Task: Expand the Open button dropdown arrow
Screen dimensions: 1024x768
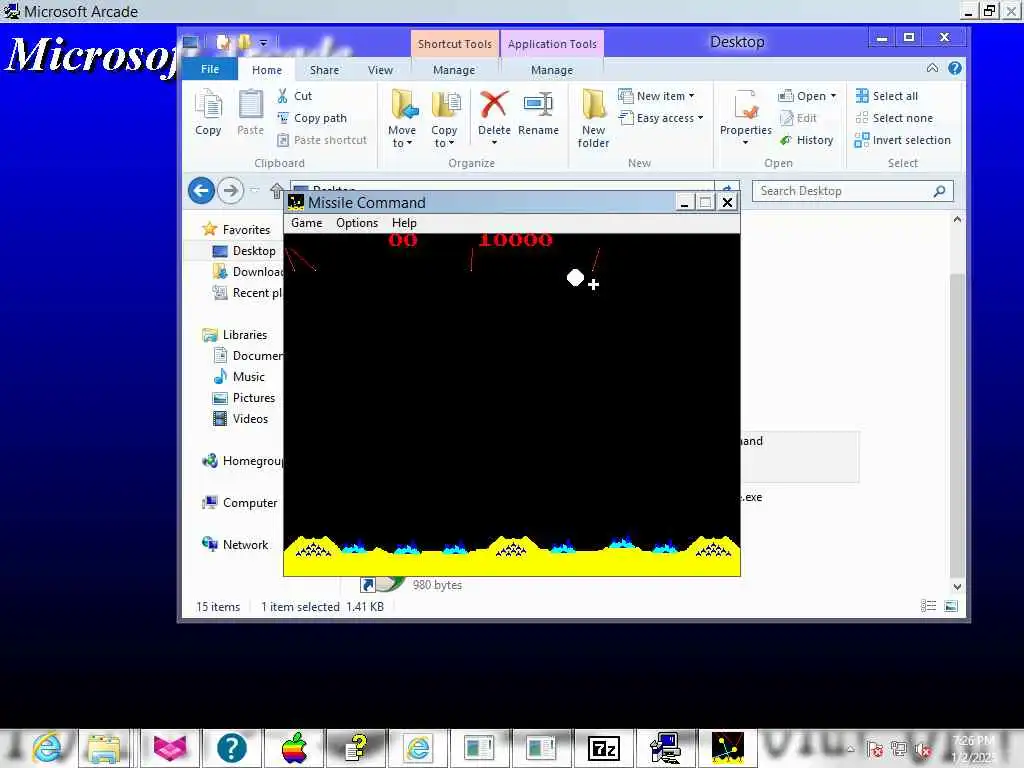Action: pyautogui.click(x=833, y=96)
